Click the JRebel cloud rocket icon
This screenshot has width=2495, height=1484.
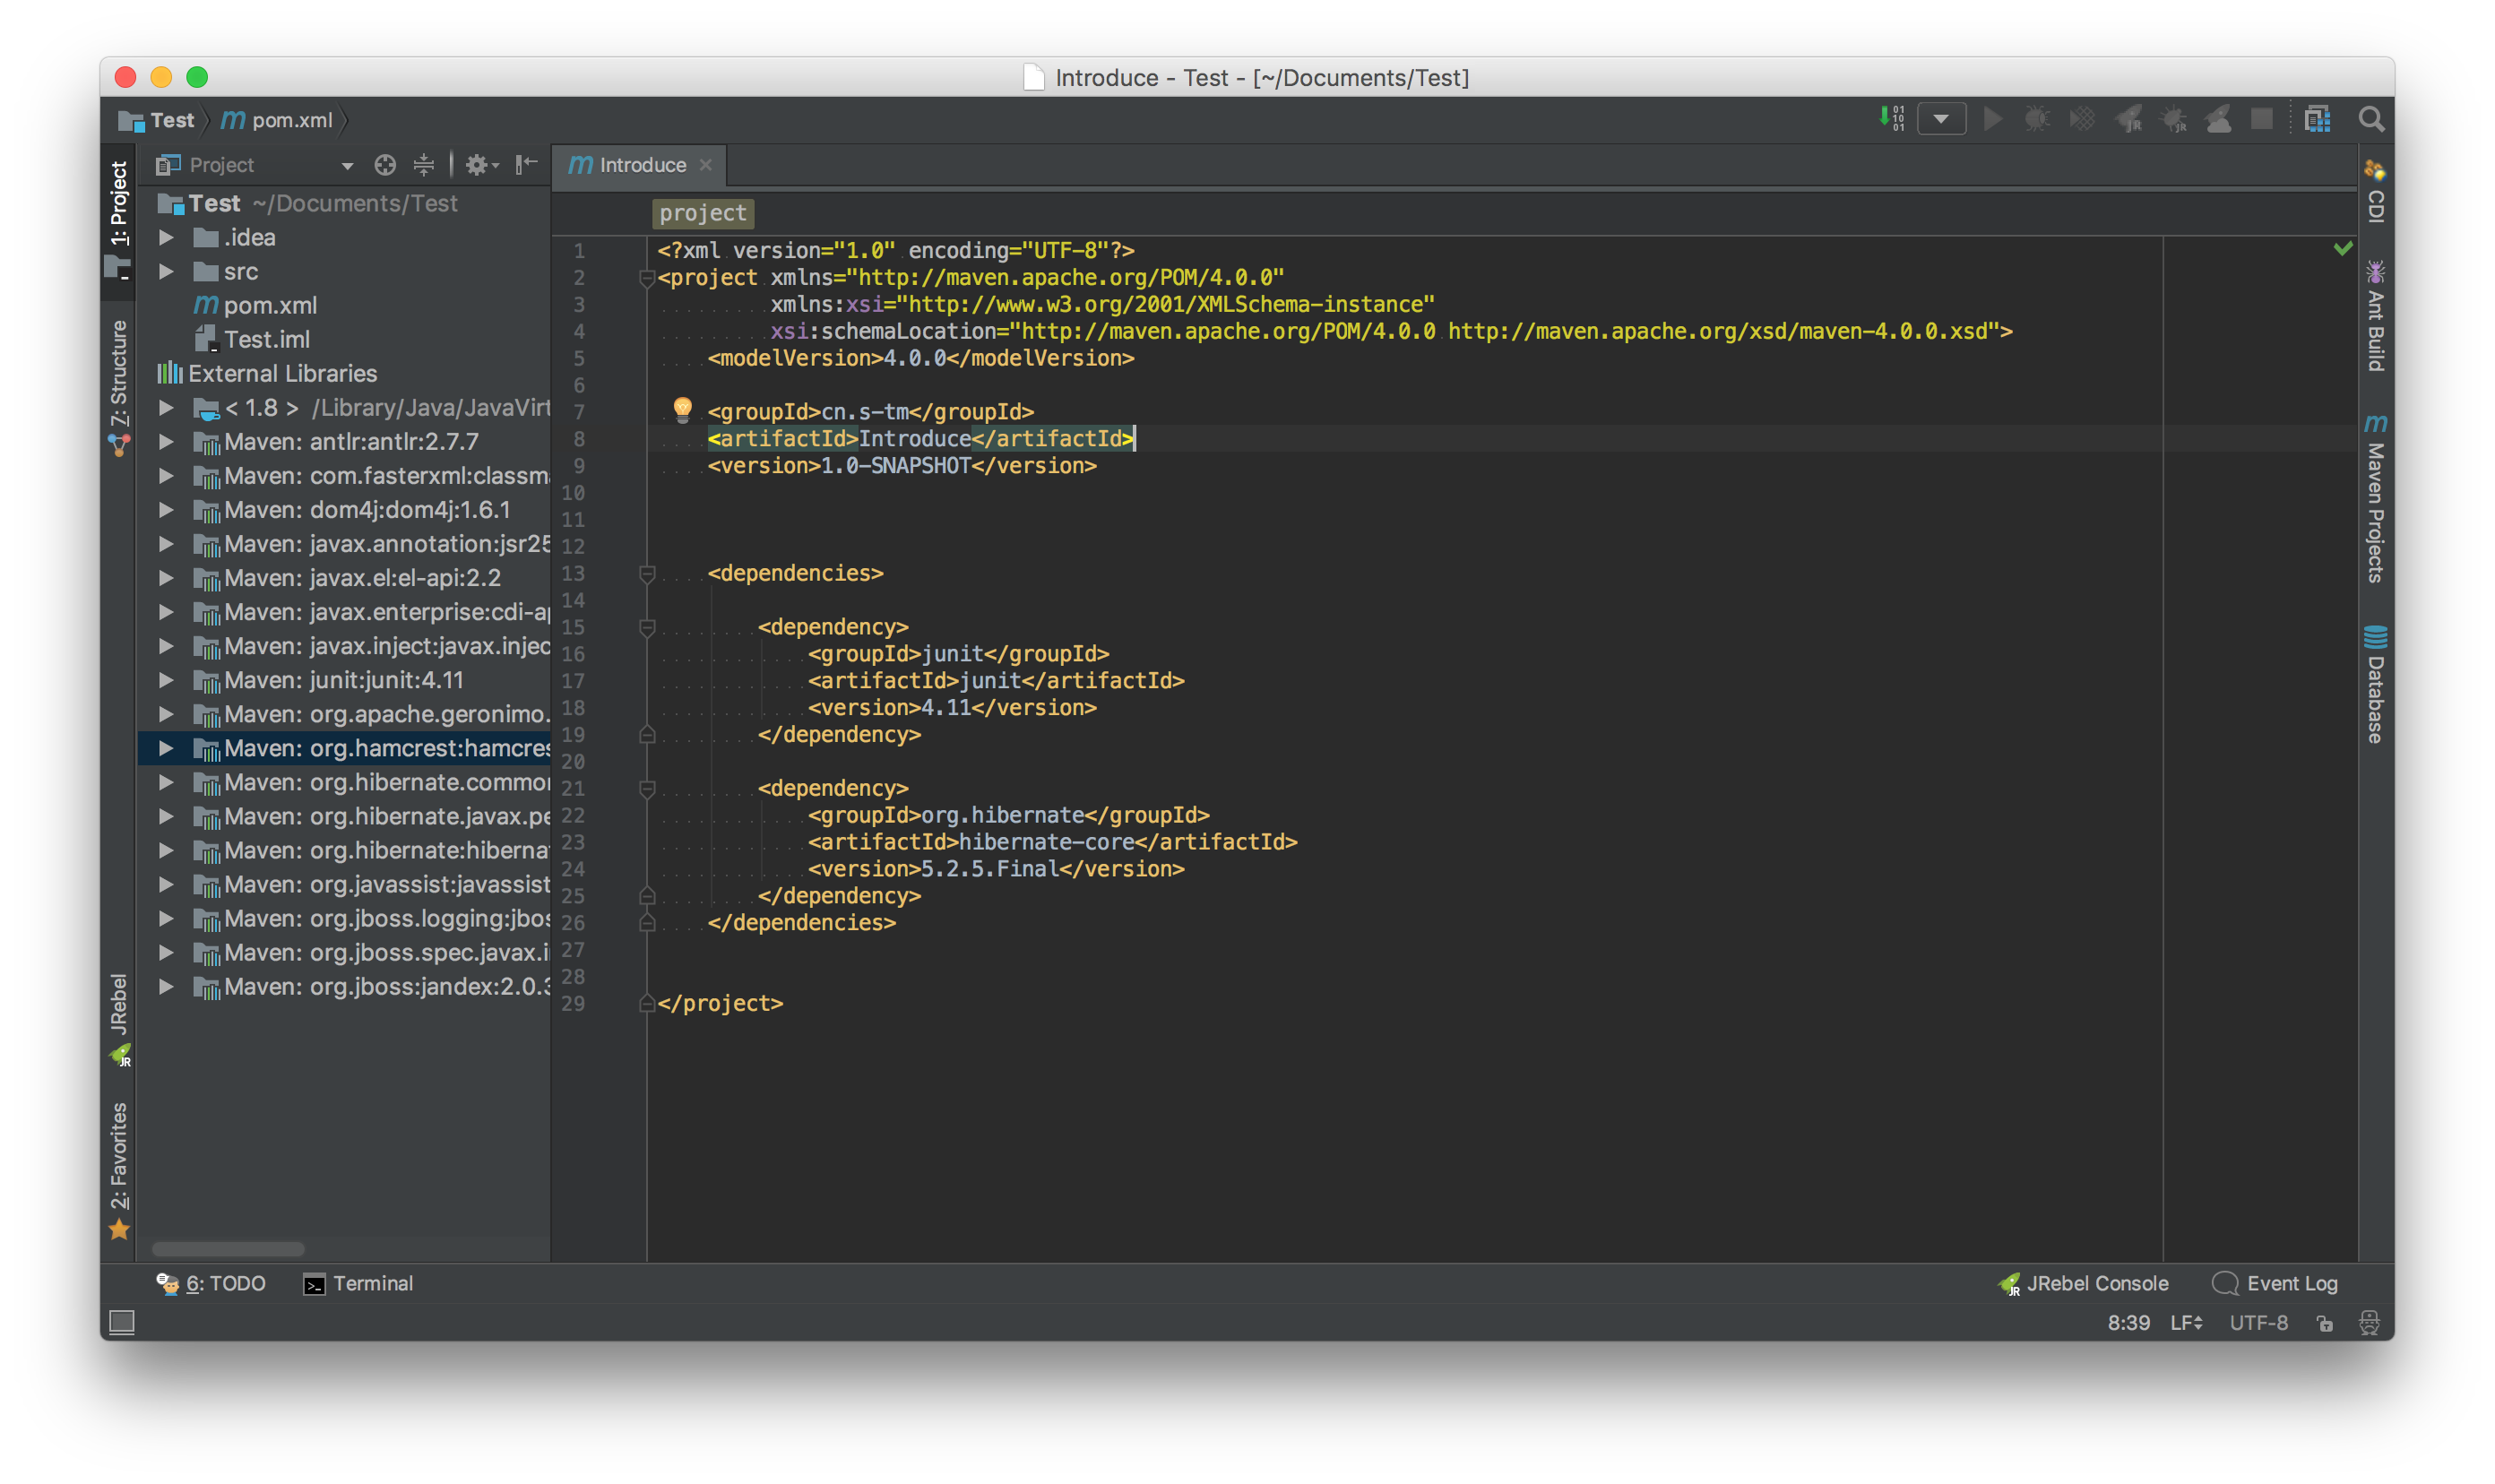(2218, 119)
